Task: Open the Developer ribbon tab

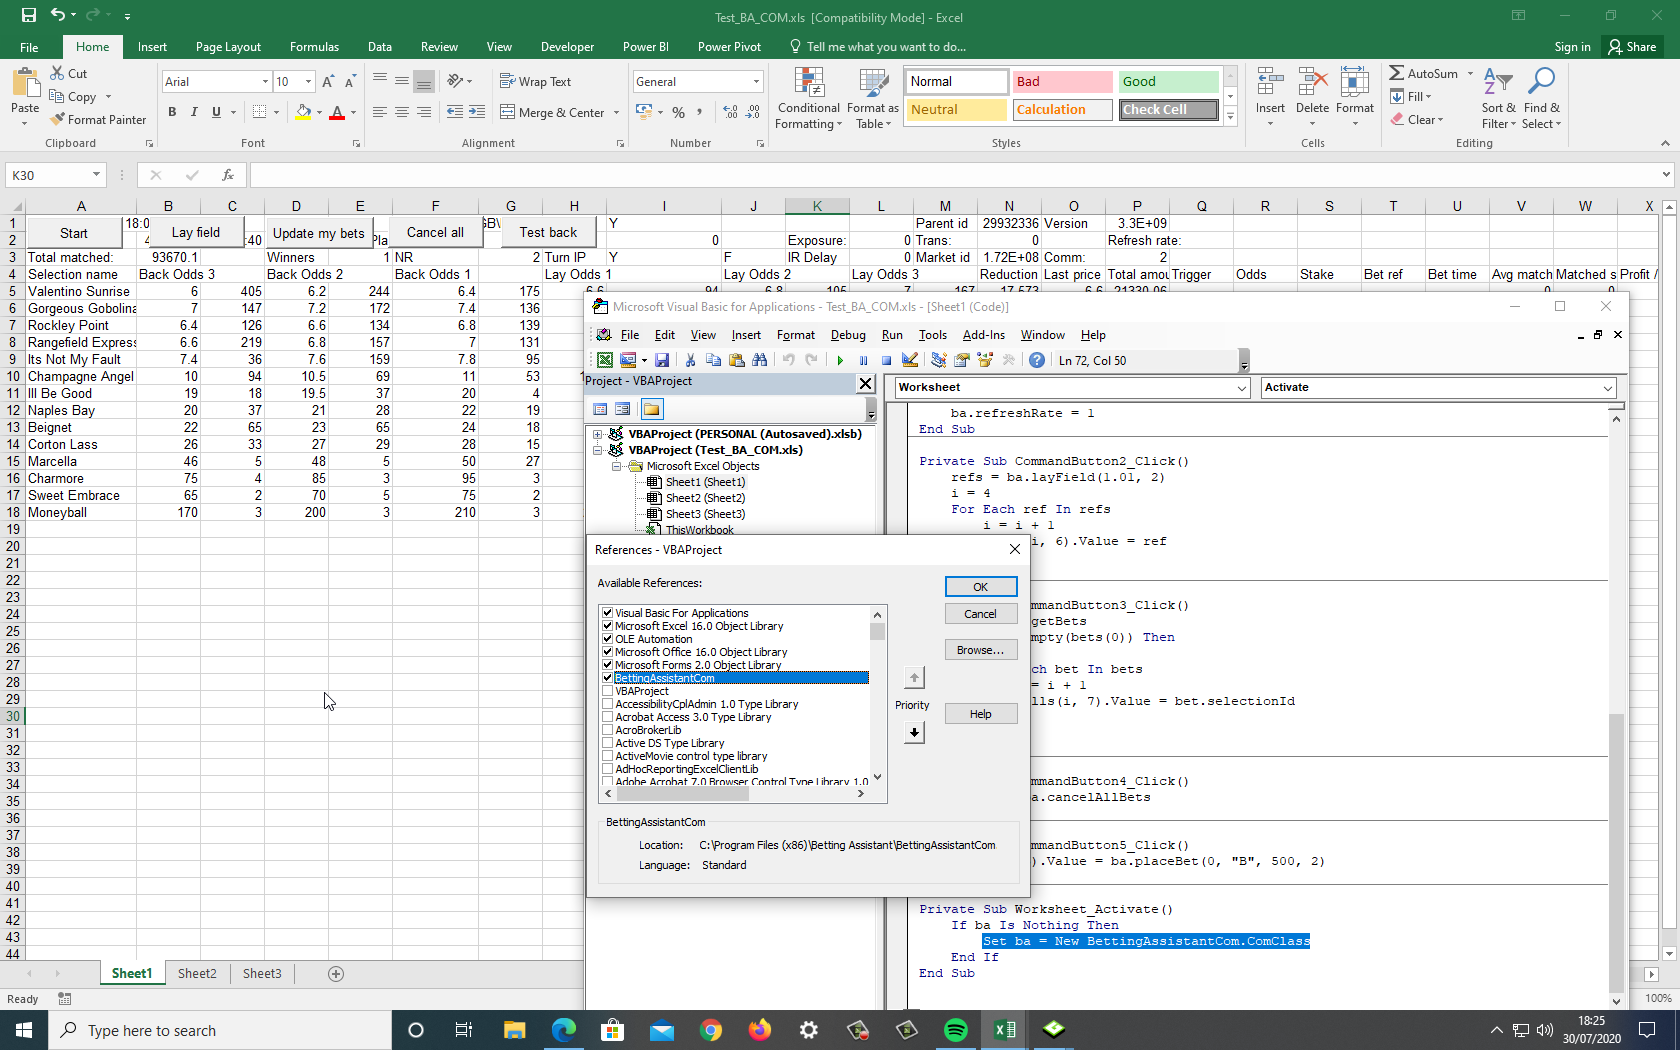Action: click(x=567, y=47)
